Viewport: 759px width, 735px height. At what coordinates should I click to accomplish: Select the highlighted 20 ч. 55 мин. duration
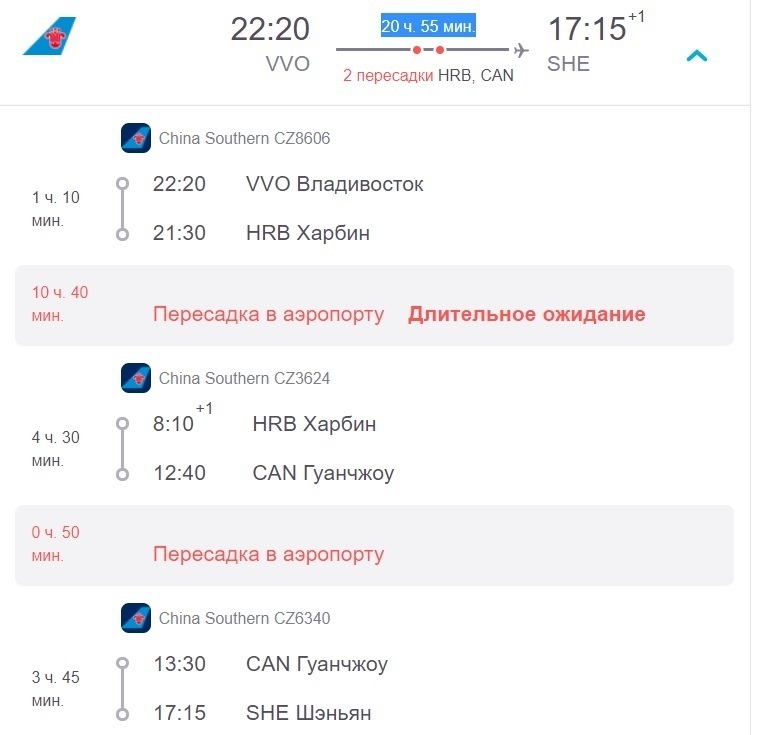[x=428, y=26]
